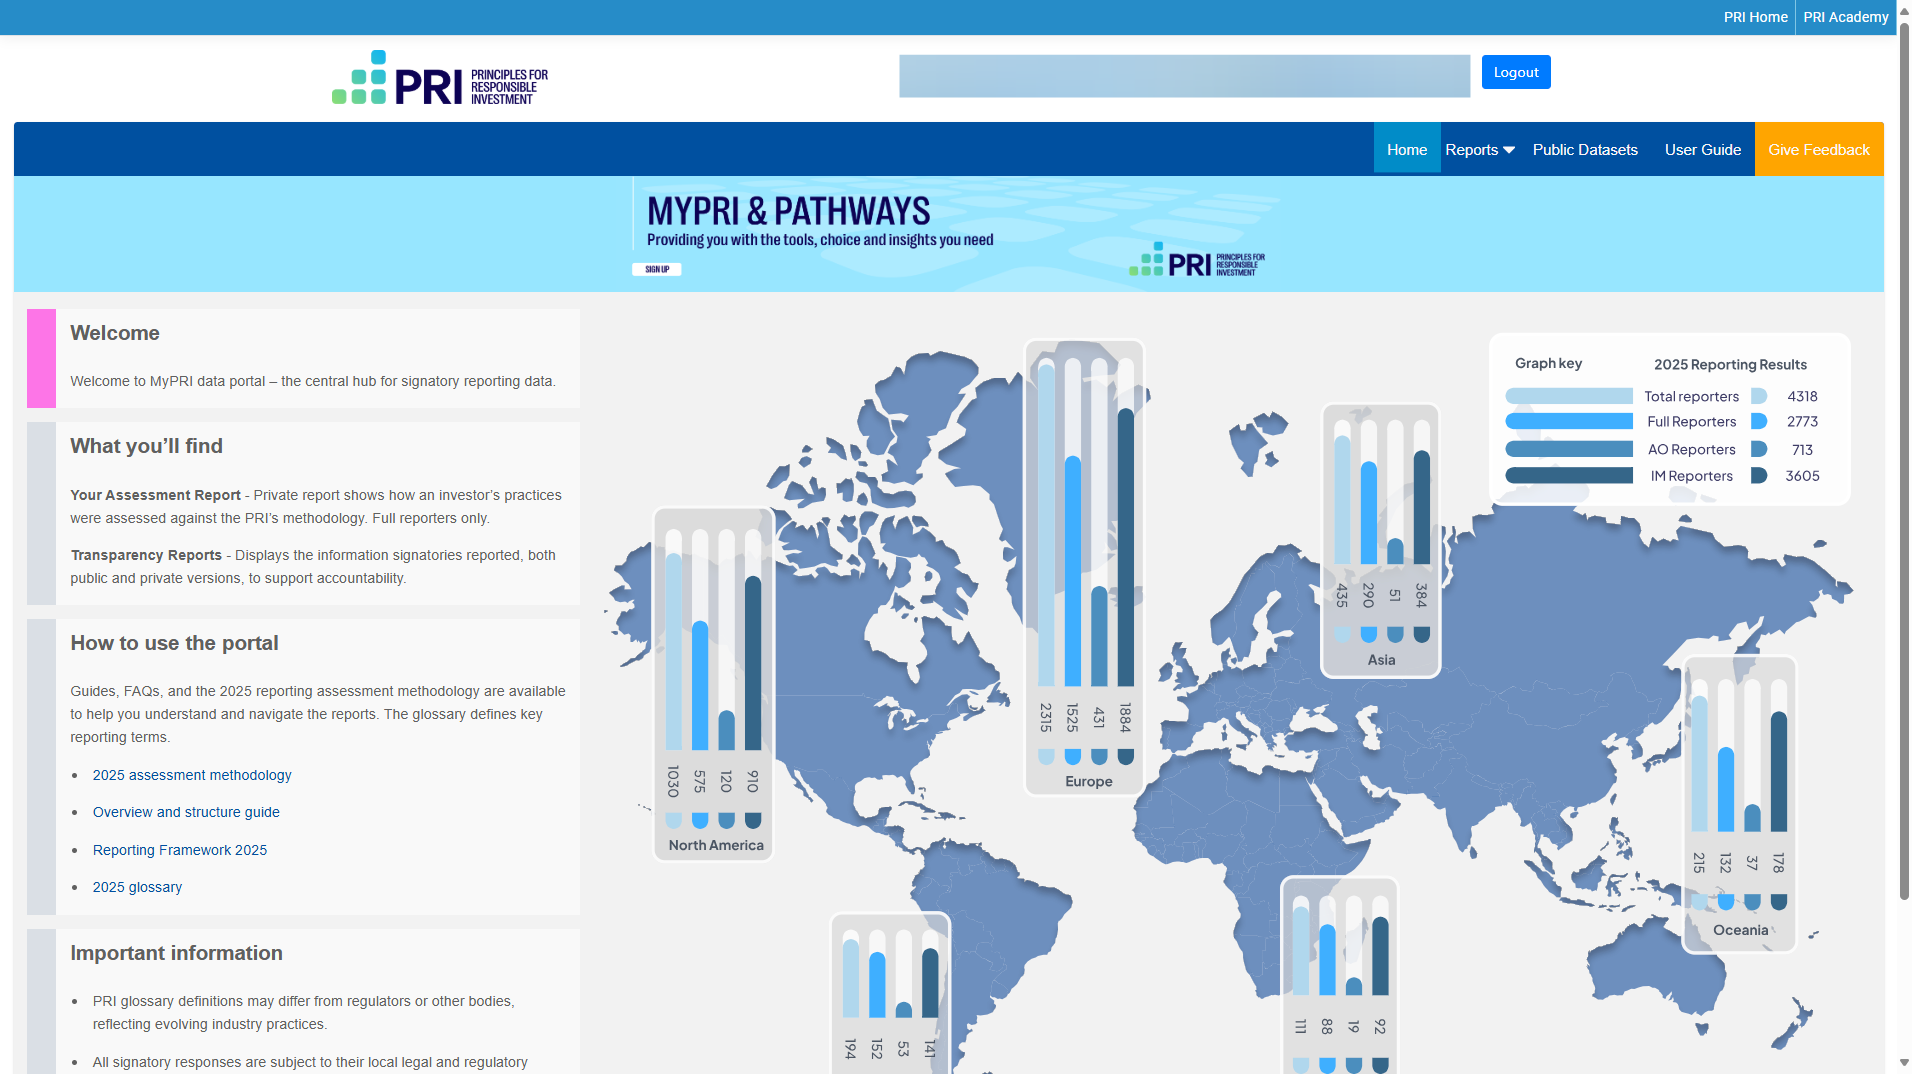Viewport: 1912px width, 1074px height.
Task: Click the caret arrow next to Reports
Action: [x=1509, y=150]
